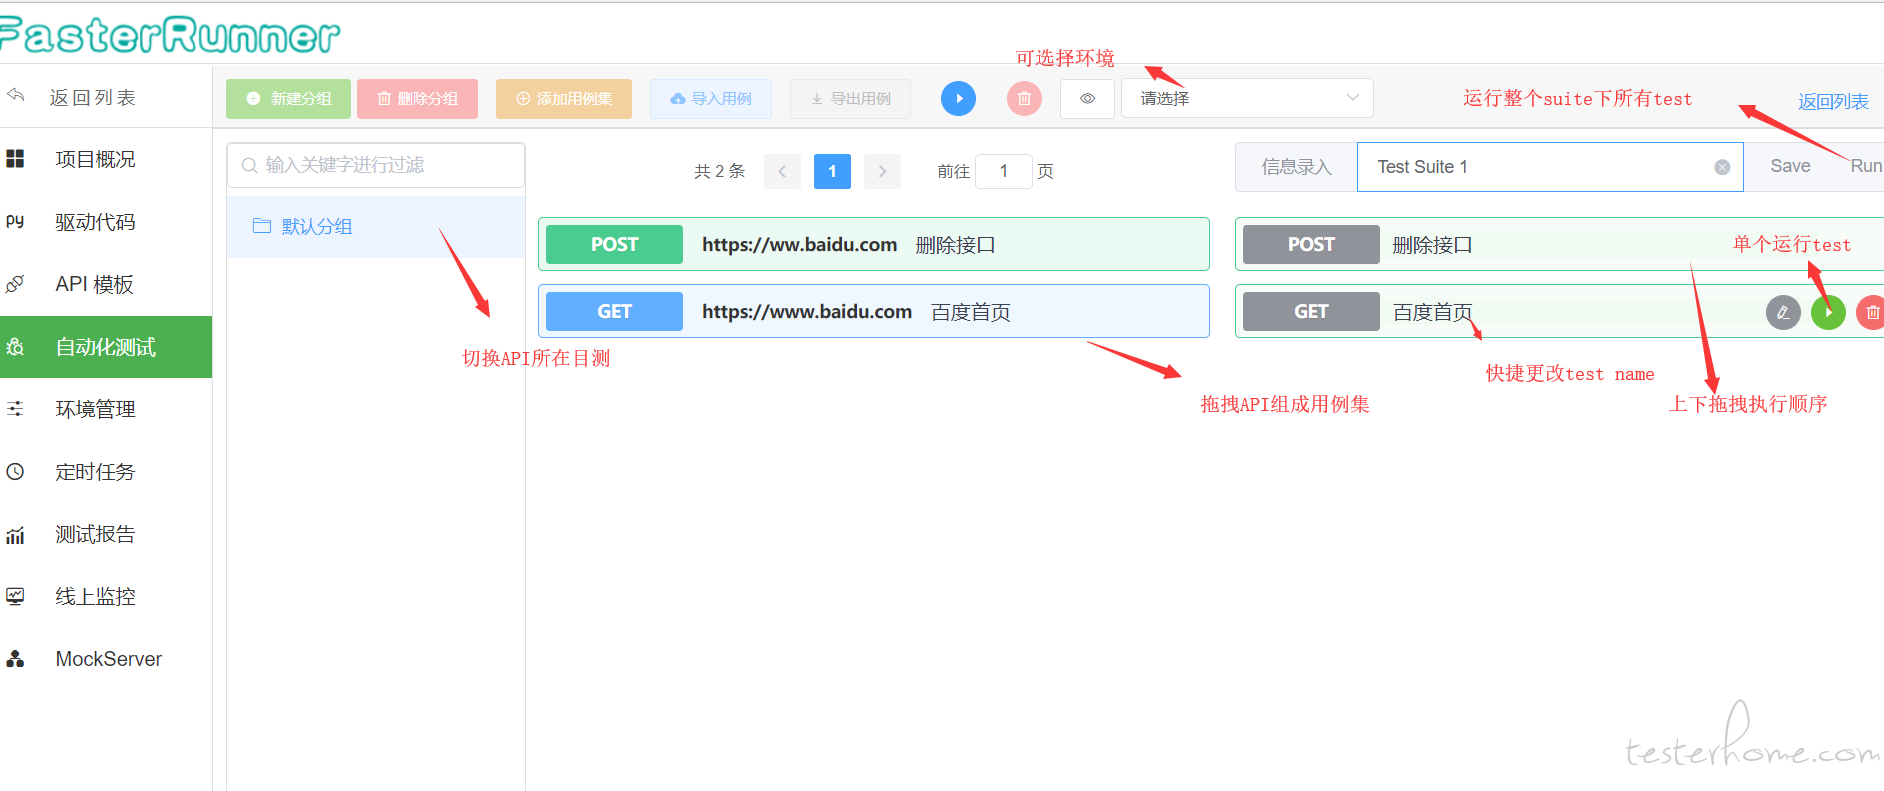Image resolution: width=1884 pixels, height=791 pixels.
Task: Open the 请选择 environment dropdown
Action: (x=1246, y=98)
